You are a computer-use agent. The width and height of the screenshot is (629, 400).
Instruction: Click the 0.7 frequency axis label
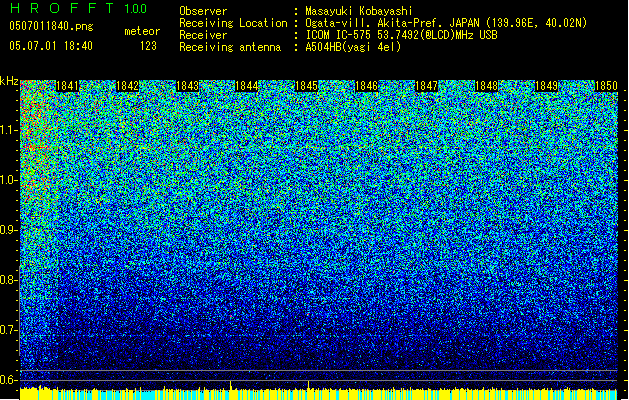[x=9, y=330]
